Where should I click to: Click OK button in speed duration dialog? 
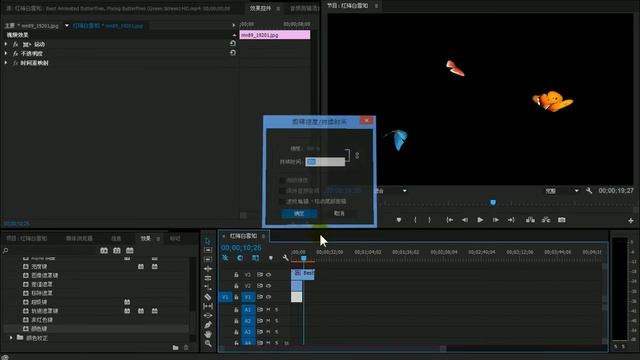click(299, 213)
